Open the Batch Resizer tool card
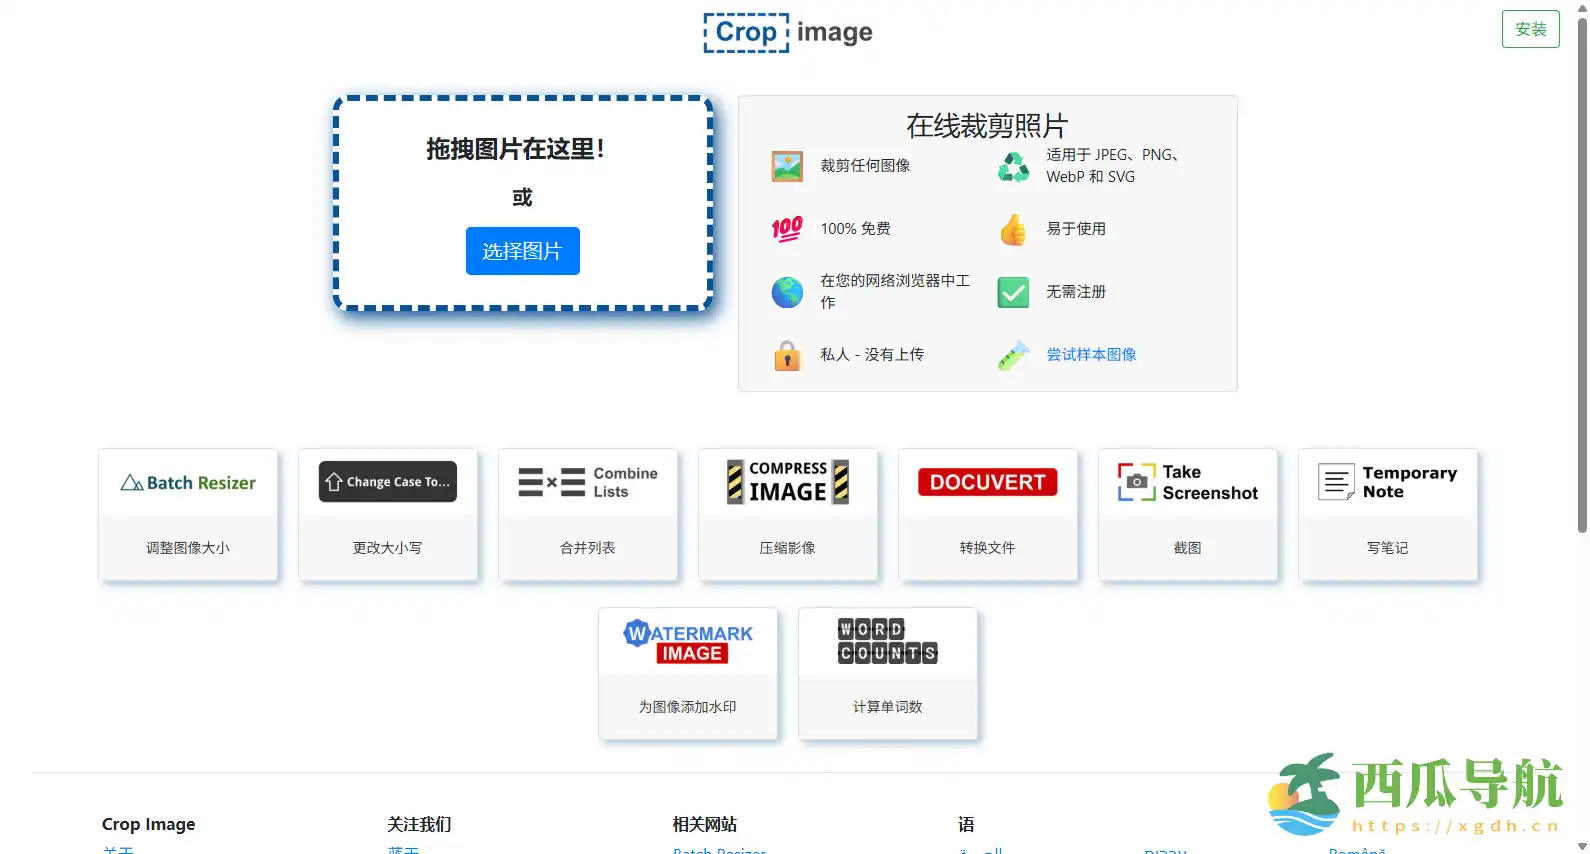Screen dimensions: 1590x854 pyautogui.click(x=188, y=514)
